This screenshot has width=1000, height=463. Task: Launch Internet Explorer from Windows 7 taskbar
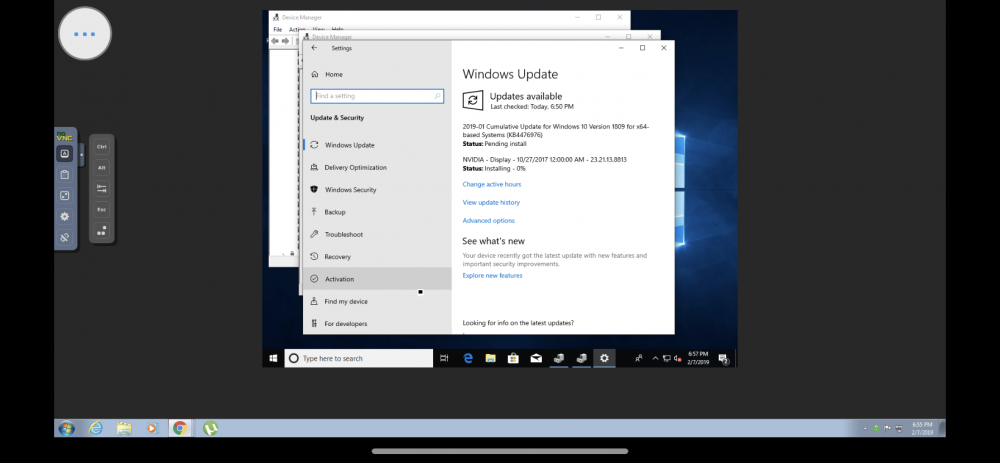pyautogui.click(x=96, y=428)
